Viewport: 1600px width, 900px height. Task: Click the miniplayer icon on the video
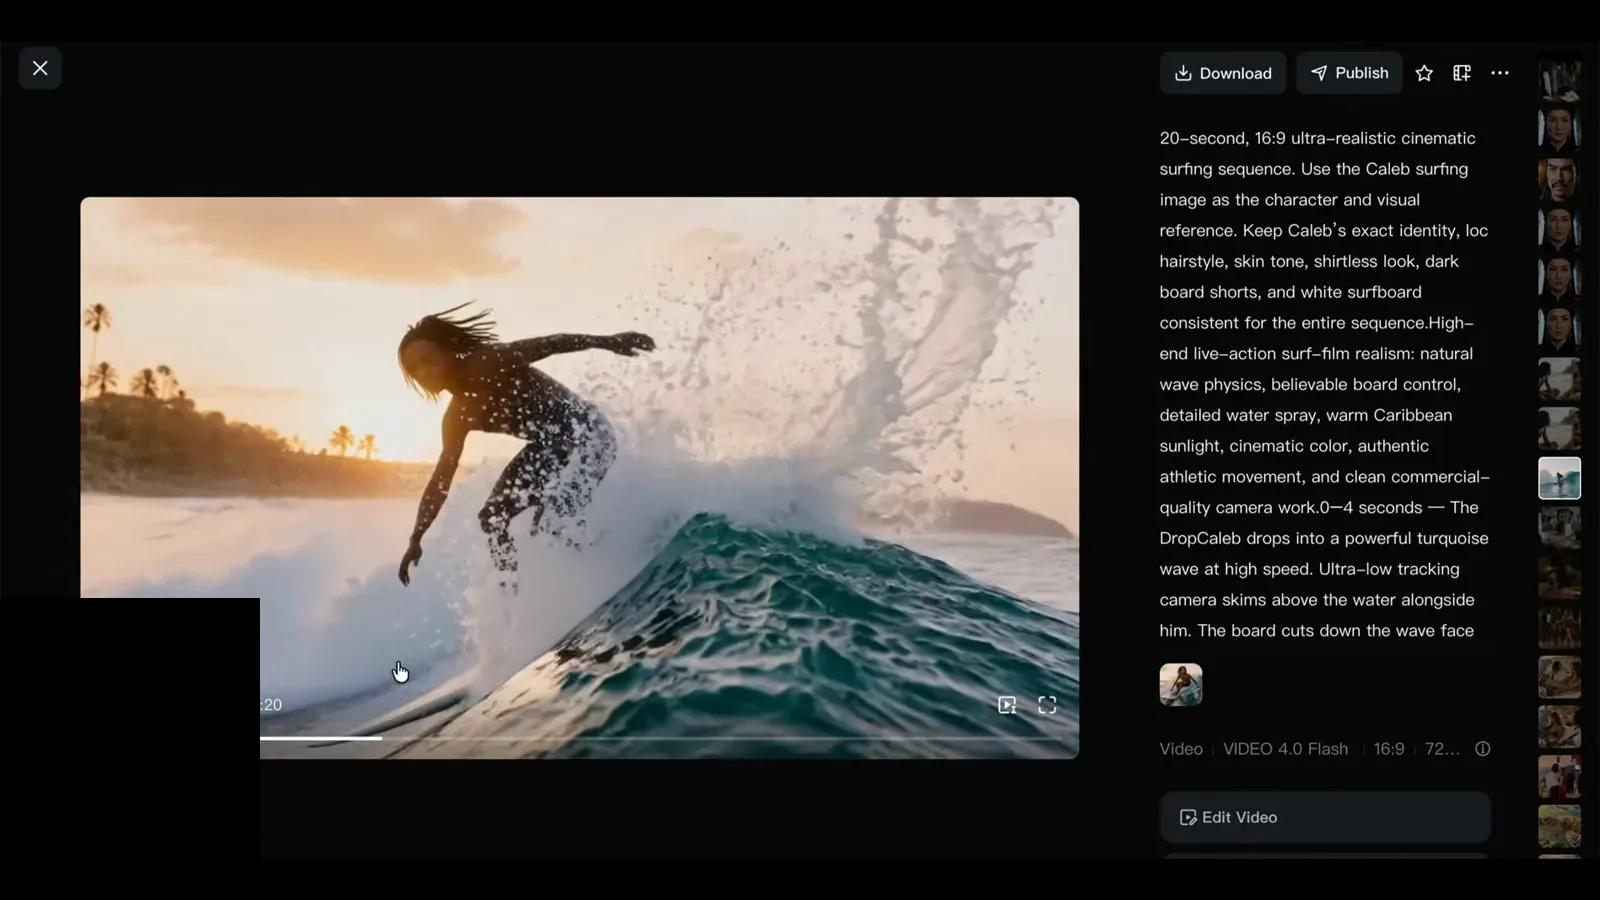[1007, 705]
